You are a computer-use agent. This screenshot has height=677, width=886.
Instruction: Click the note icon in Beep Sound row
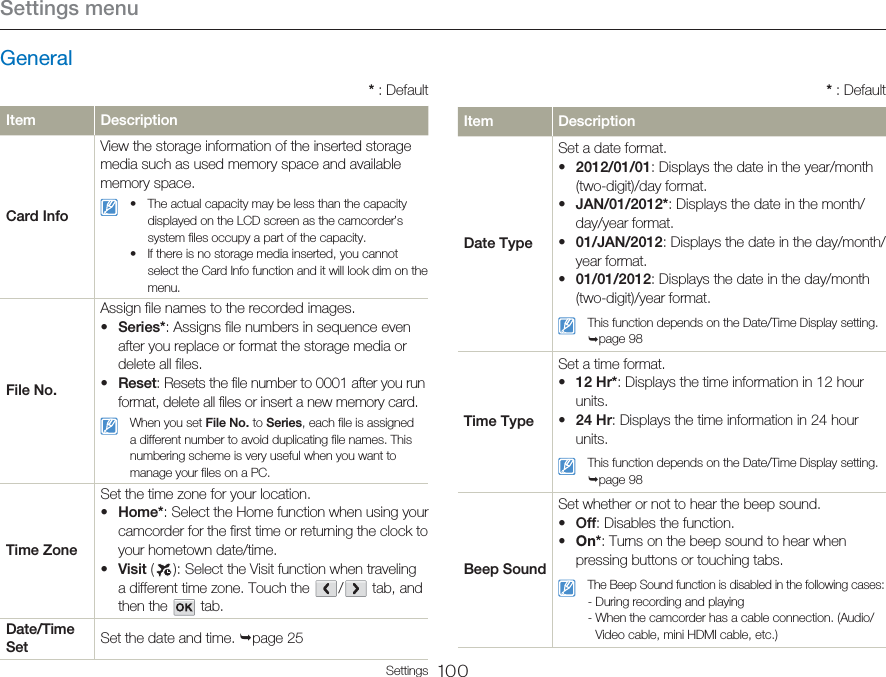coord(567,588)
